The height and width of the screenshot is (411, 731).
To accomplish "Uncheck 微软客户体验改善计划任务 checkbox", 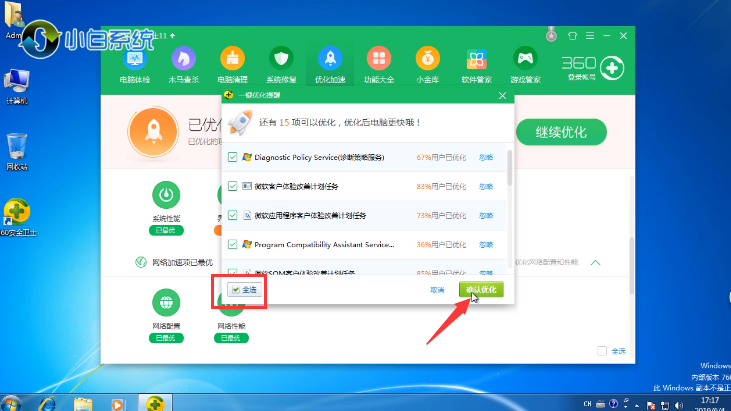I will click(233, 186).
